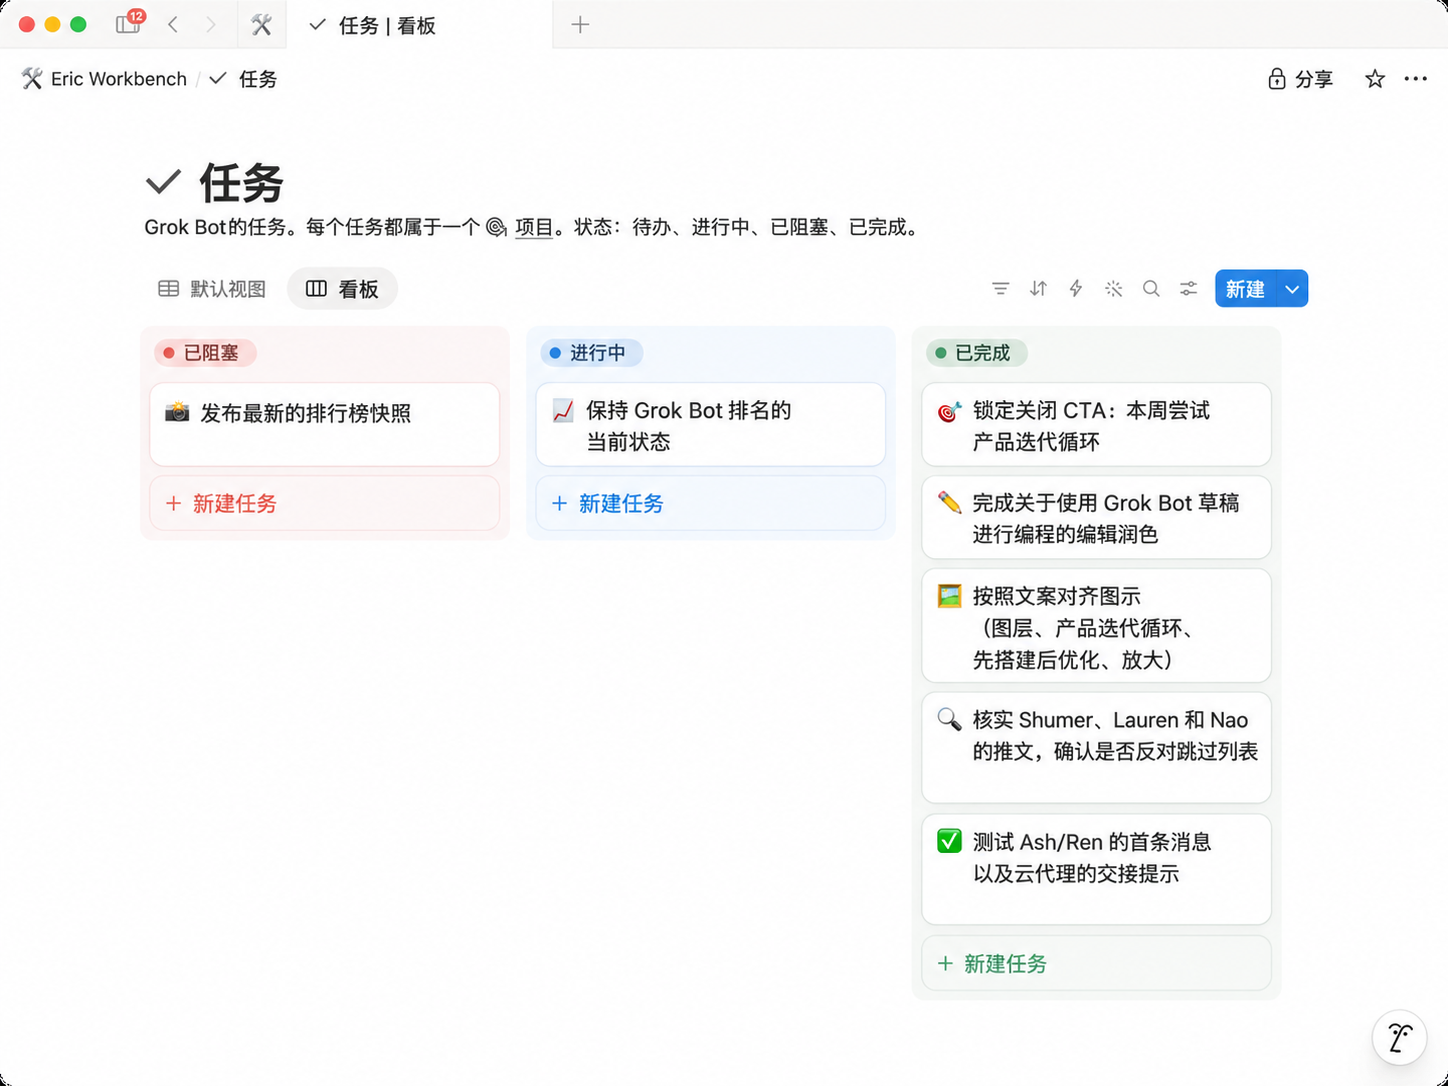Open card 锁定关闭 CTA：本周尝试产品迭代循环
This screenshot has height=1086, width=1448.
(1096, 424)
